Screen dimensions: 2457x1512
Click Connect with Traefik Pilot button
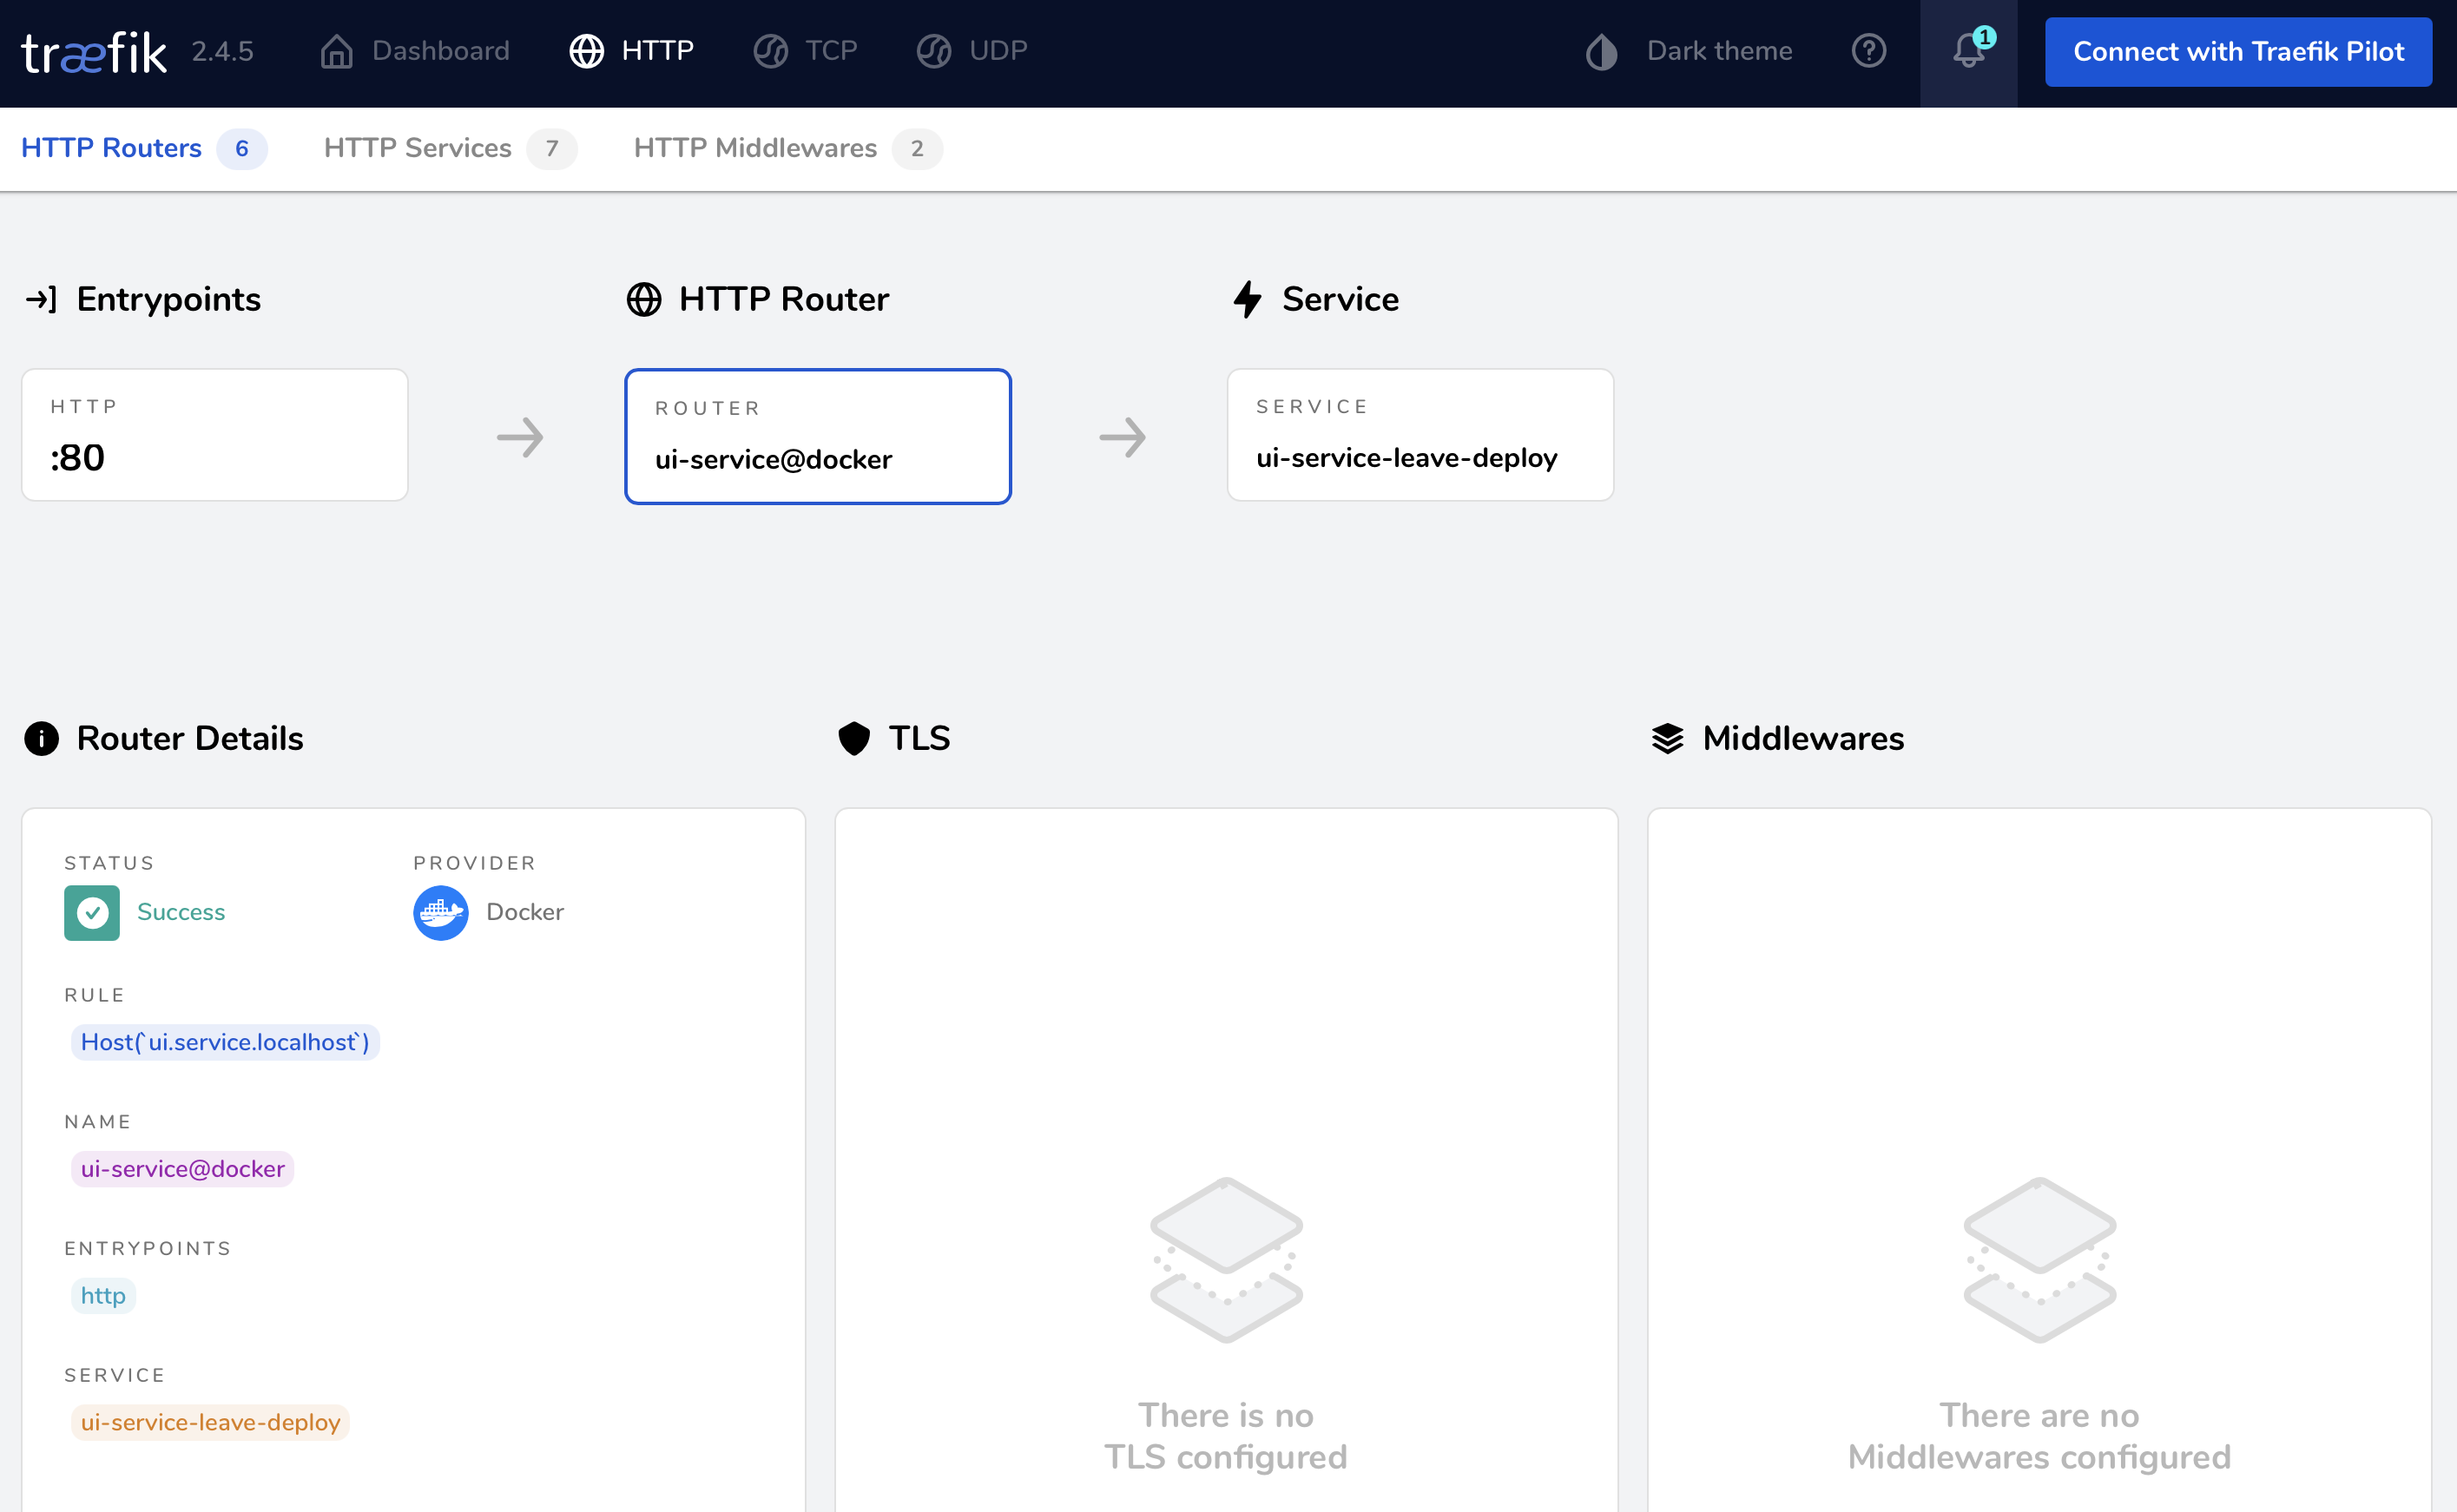pyautogui.click(x=2236, y=49)
